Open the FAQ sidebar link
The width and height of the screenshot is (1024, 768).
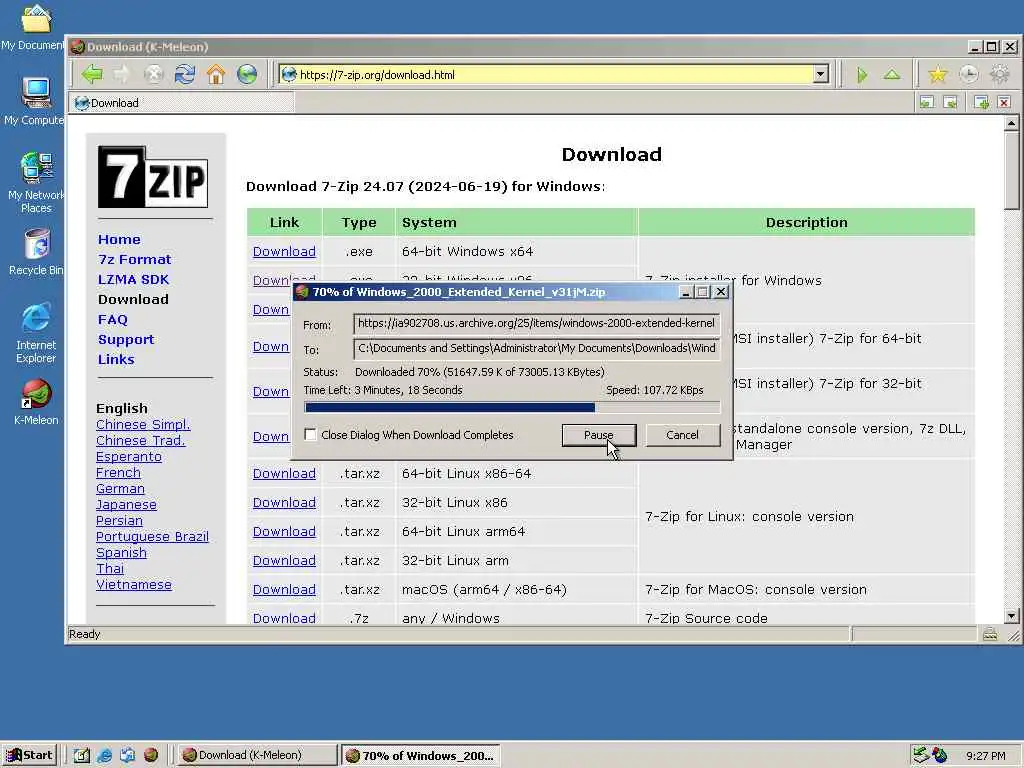pyautogui.click(x=113, y=319)
